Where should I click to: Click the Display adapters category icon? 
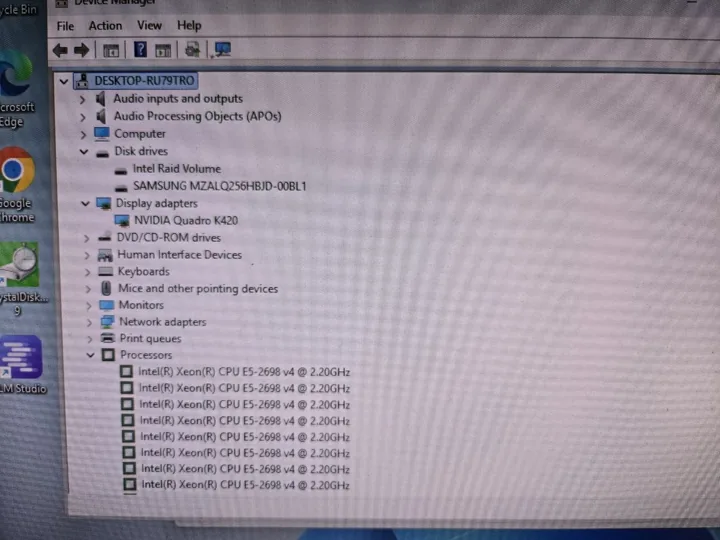[x=104, y=203]
